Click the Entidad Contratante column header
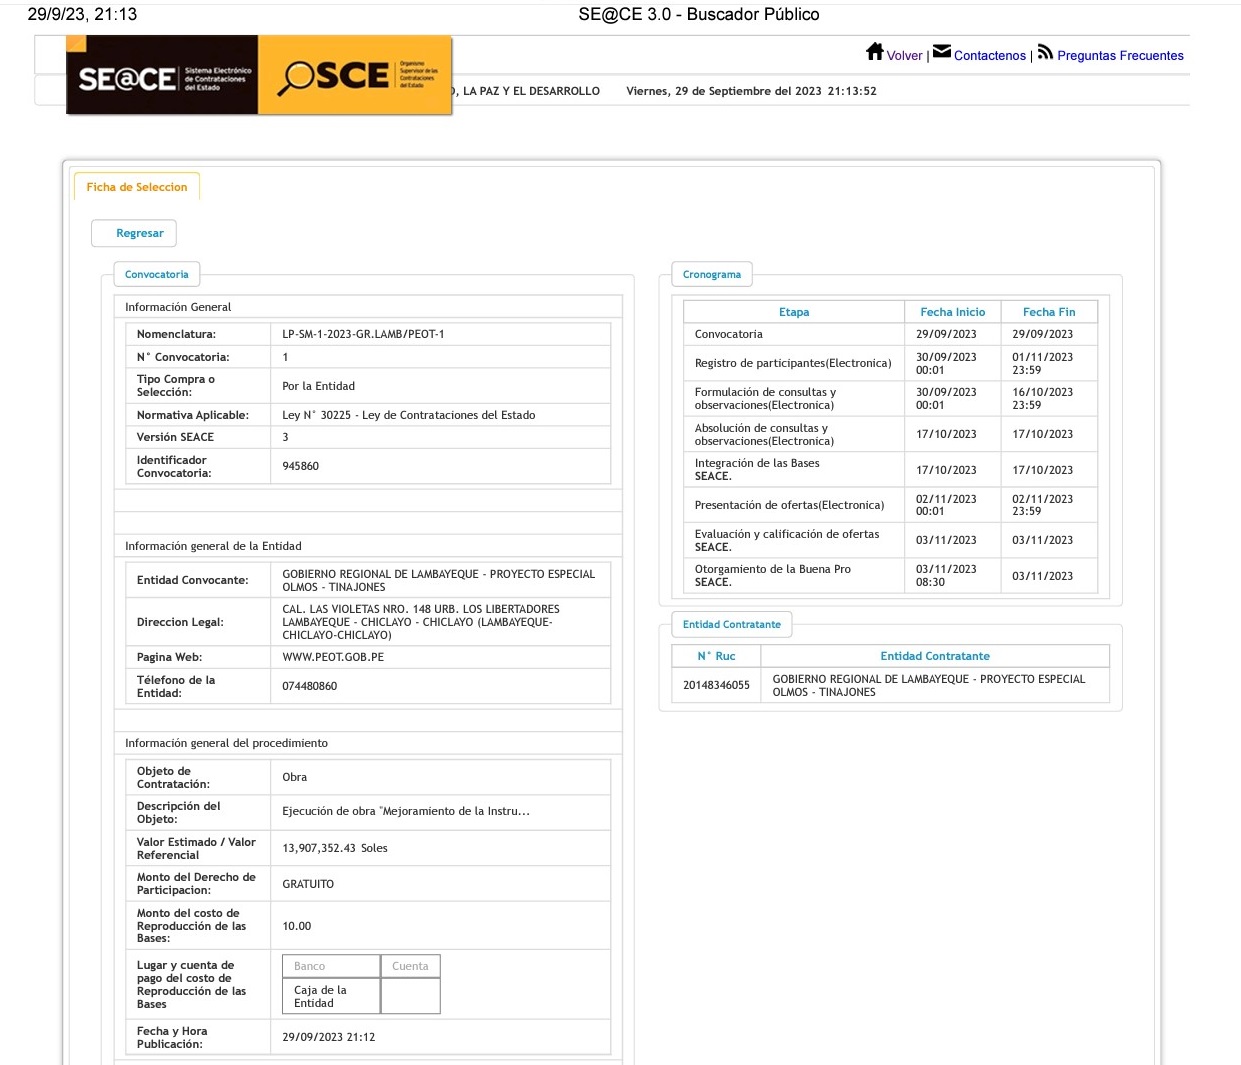The height and width of the screenshot is (1065, 1241). (935, 656)
